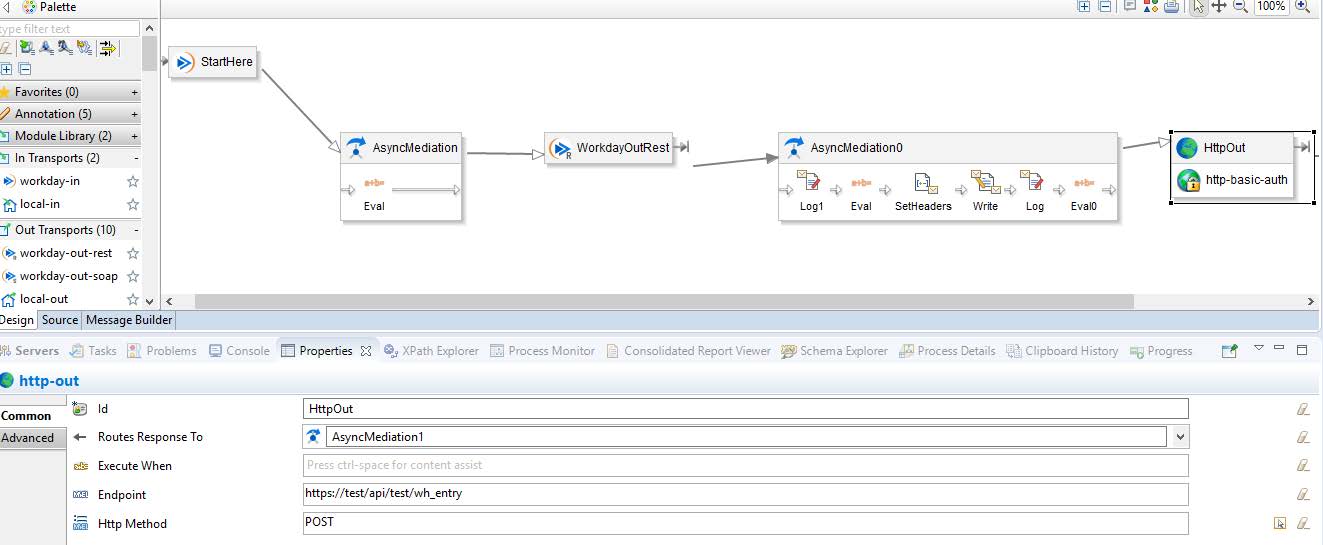Click the Write step icon

click(985, 183)
